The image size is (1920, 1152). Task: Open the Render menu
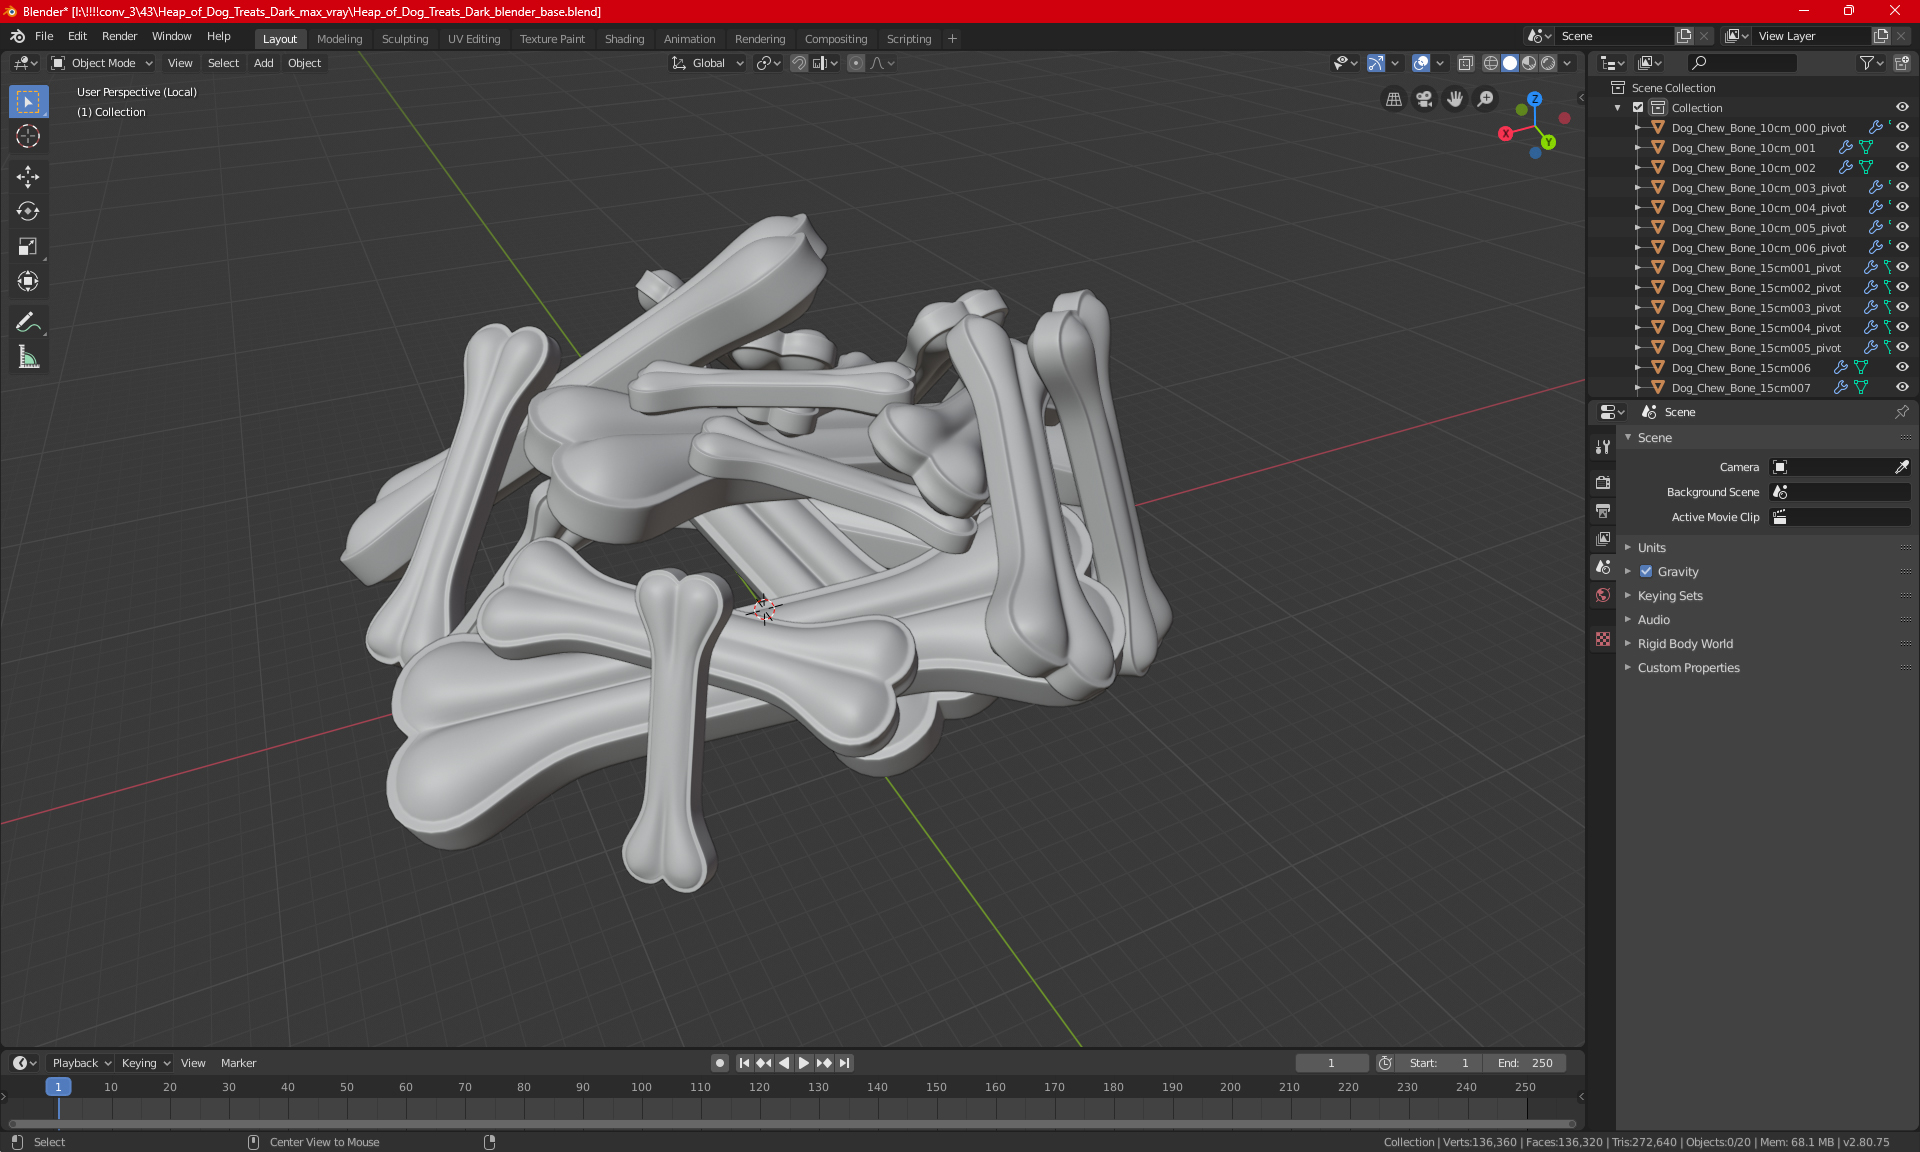coord(119,36)
